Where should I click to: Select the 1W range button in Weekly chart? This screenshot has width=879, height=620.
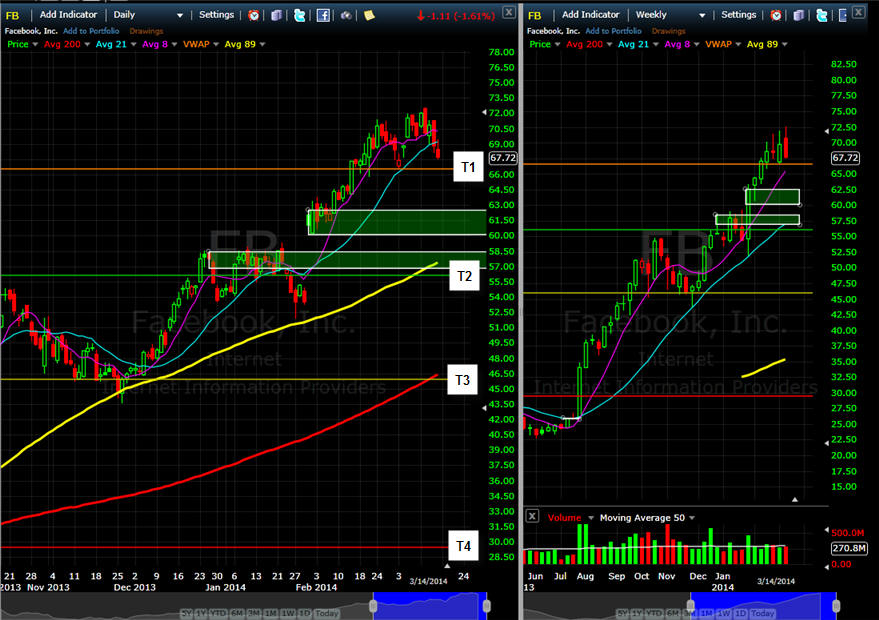(724, 613)
